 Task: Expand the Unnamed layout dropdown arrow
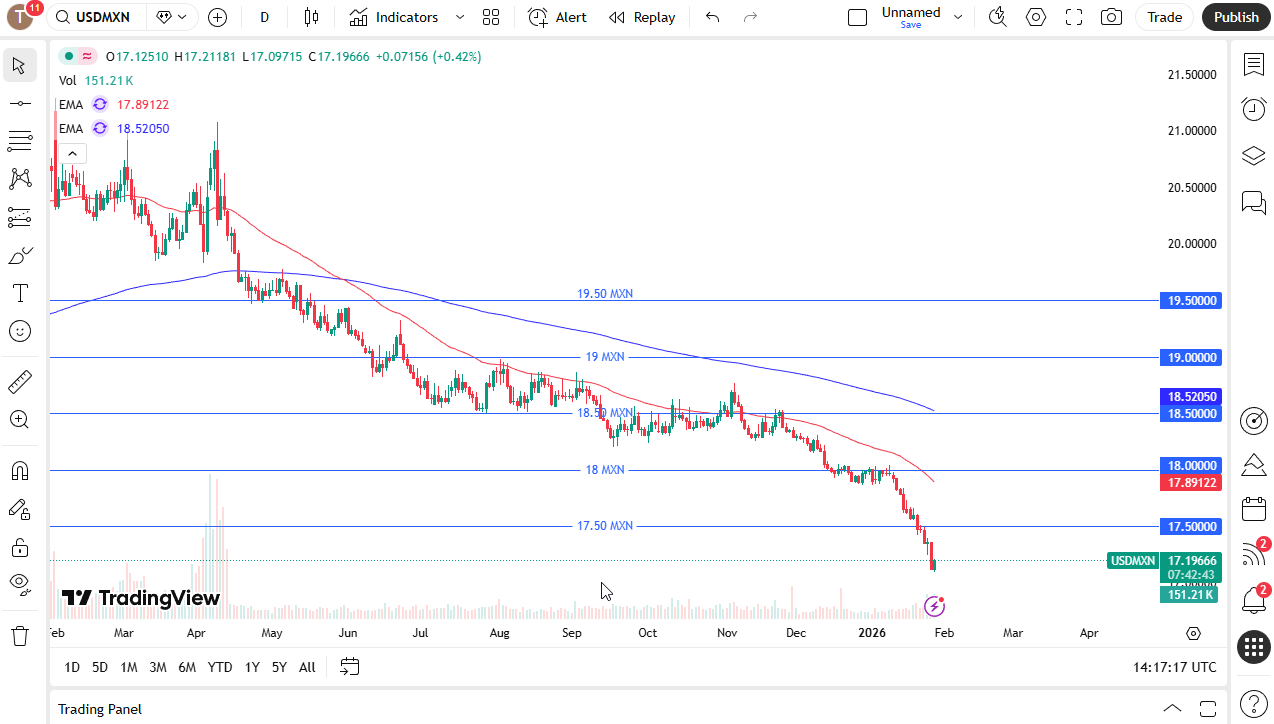pos(958,17)
